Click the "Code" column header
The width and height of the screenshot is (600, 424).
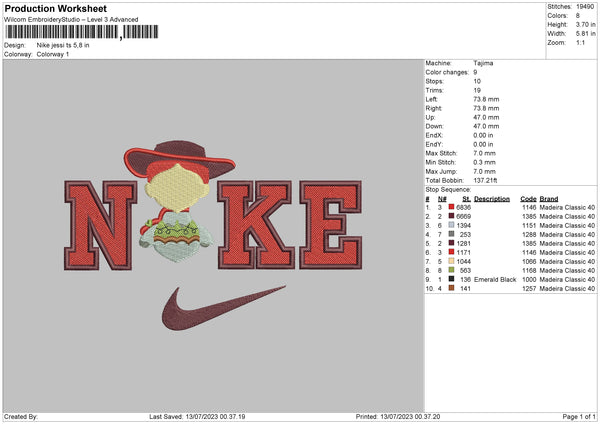tap(528, 199)
